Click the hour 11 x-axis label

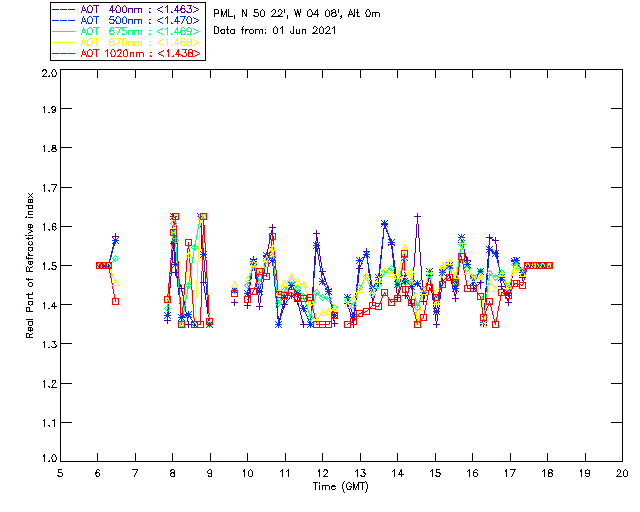(x=285, y=473)
